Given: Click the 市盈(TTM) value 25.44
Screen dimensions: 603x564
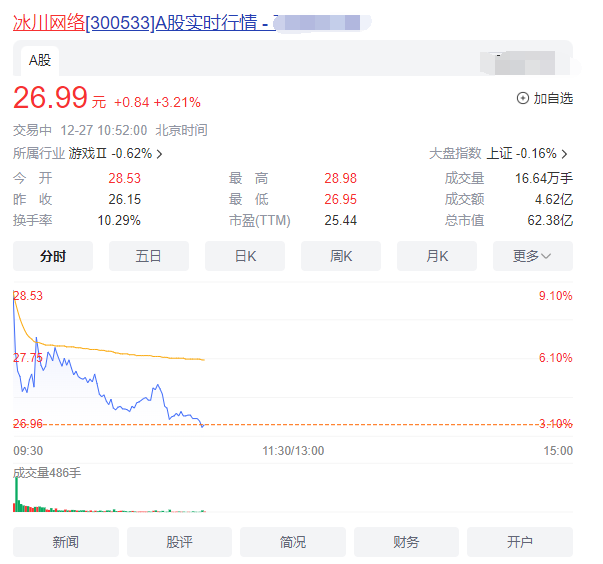Looking at the screenshot, I should click(x=340, y=221).
